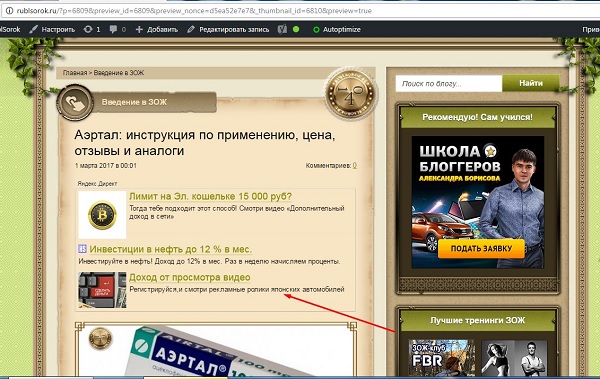Click the Введение в ЗОЖ breadcrumb link
The image size is (600, 379).
119,73
